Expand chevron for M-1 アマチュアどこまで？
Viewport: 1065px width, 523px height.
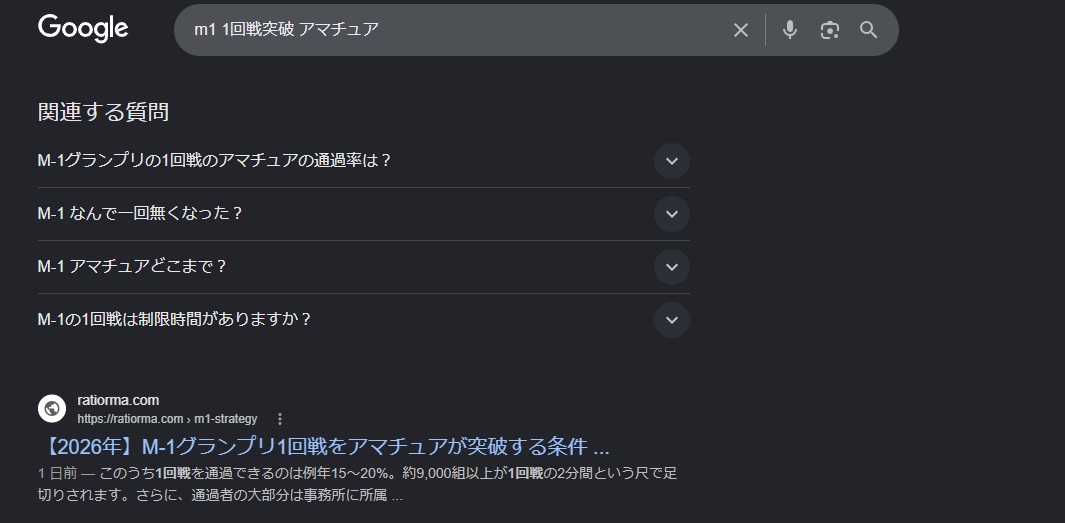672,267
